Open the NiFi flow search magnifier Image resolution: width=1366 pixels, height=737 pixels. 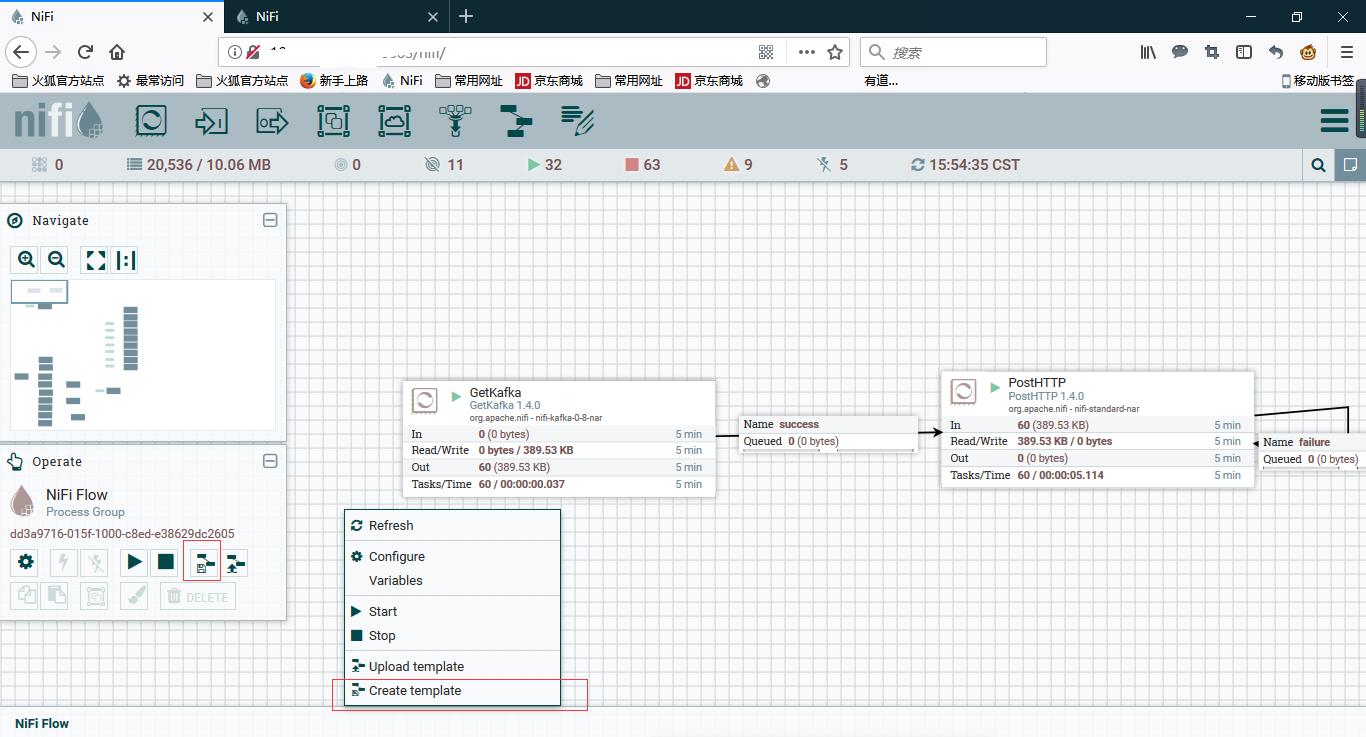[x=1319, y=165]
